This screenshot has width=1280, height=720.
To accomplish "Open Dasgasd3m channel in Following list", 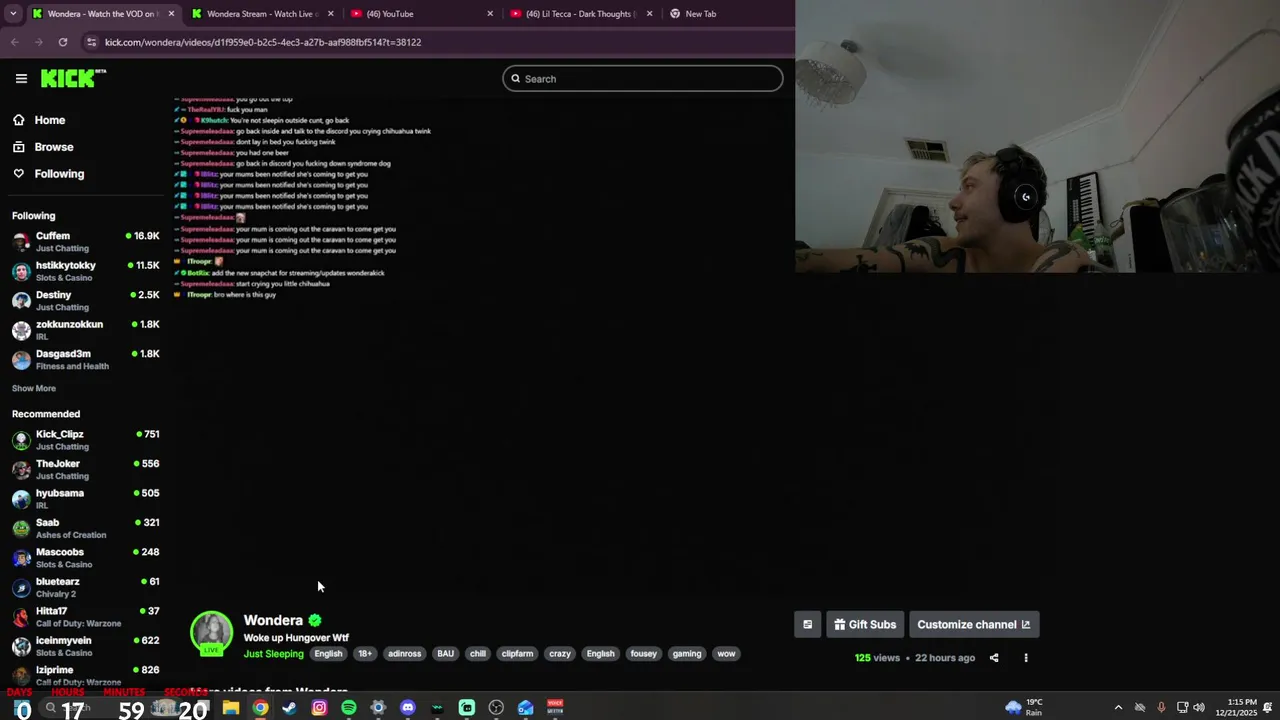I will click(x=85, y=360).
